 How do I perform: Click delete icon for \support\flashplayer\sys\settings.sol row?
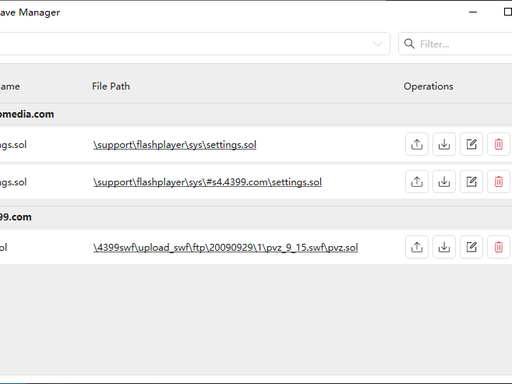point(499,144)
